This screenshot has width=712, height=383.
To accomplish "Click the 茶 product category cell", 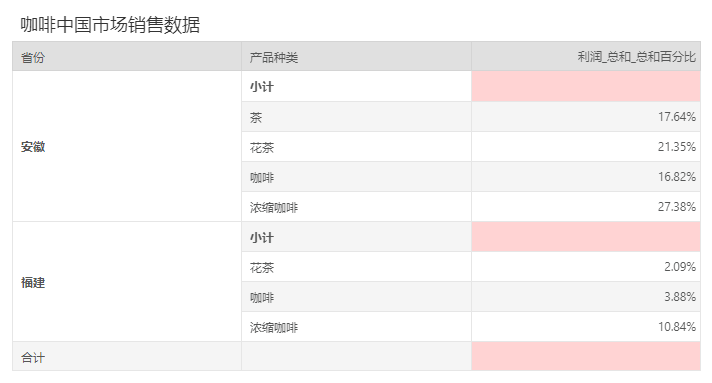I will 356,117.
